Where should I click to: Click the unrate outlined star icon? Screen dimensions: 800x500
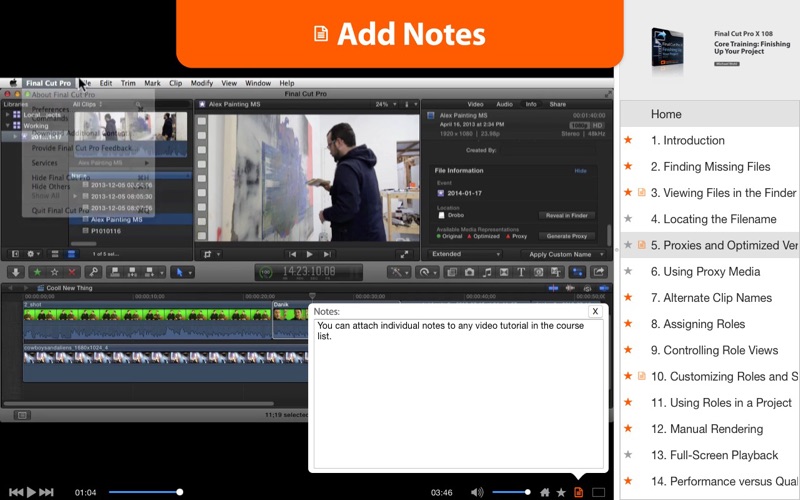click(55, 272)
